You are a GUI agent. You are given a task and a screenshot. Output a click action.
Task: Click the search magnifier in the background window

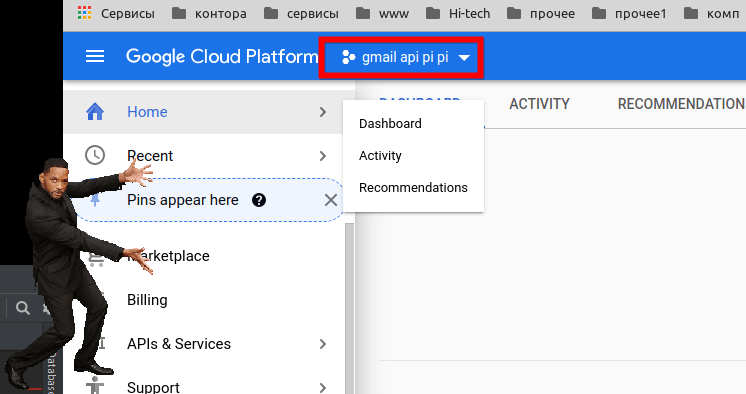(x=22, y=308)
